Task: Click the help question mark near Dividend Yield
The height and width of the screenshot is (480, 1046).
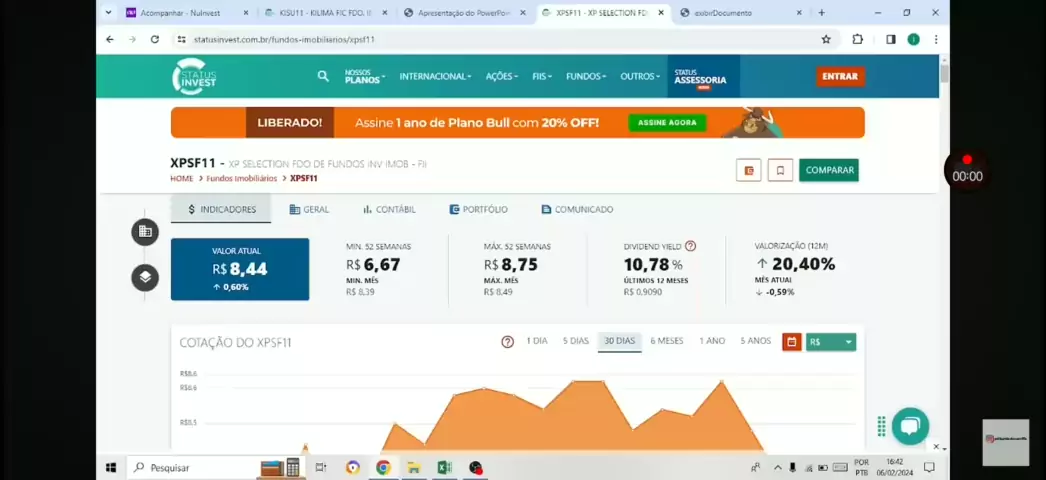Action: tap(690, 246)
